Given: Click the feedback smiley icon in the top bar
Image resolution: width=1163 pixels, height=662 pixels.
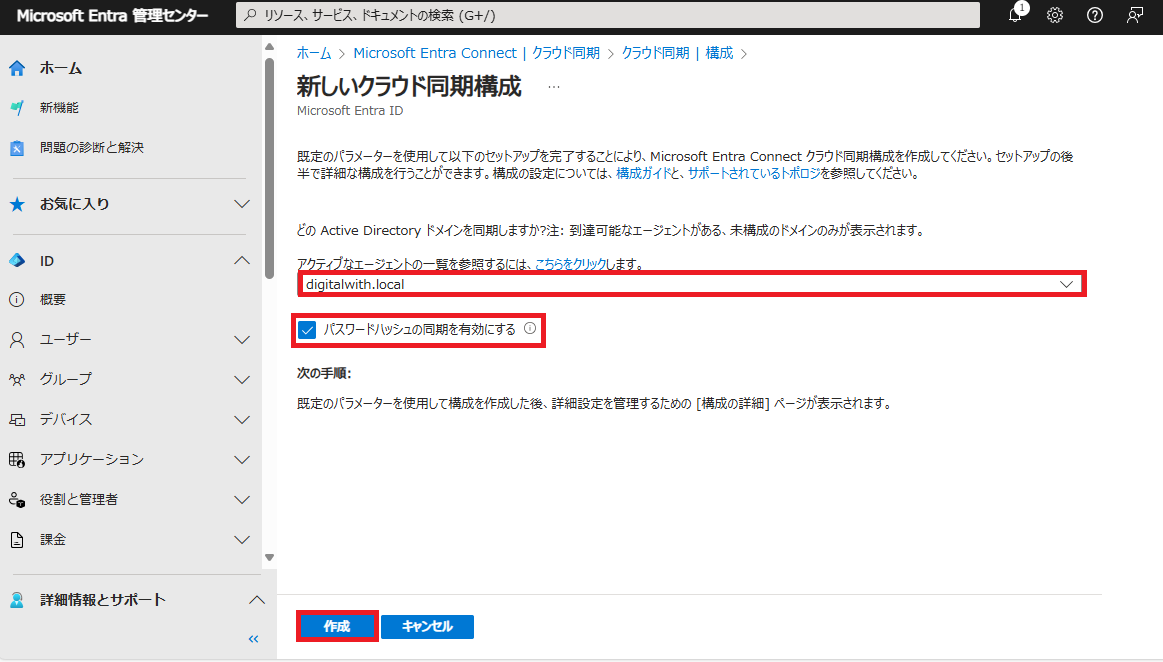Looking at the screenshot, I should click(x=1134, y=15).
